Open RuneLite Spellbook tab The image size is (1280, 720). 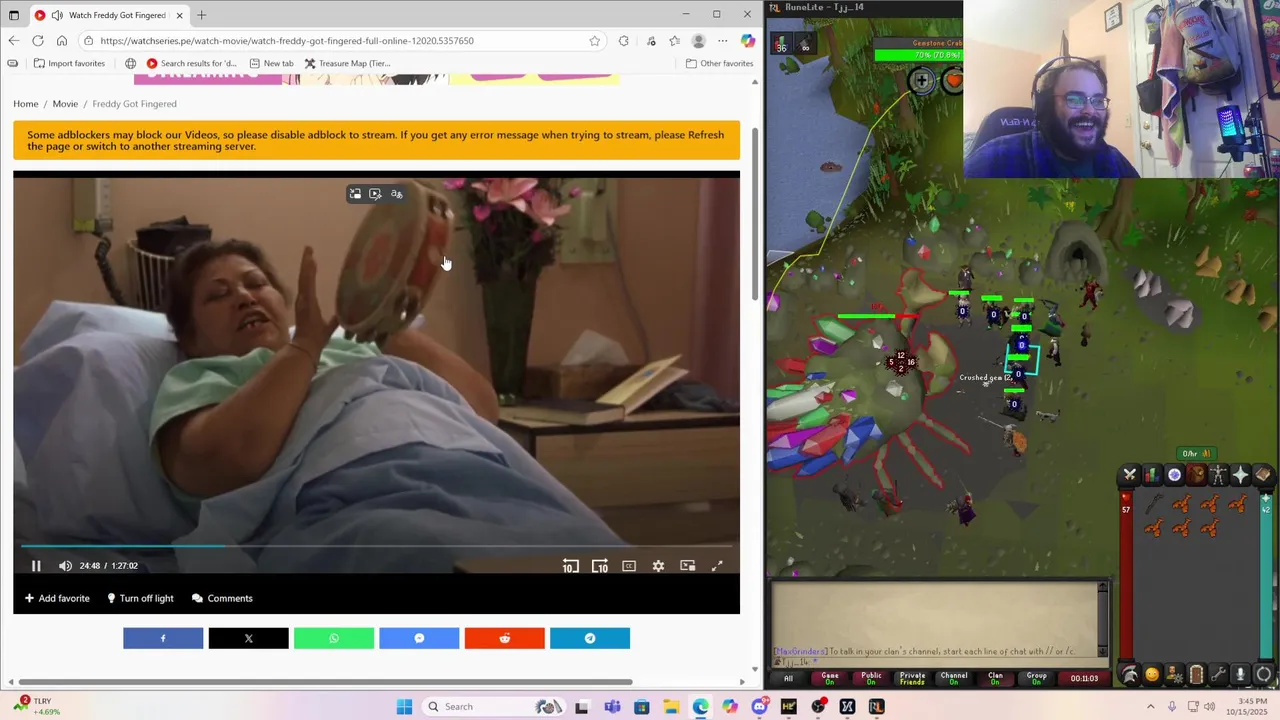pyautogui.click(x=1262, y=475)
